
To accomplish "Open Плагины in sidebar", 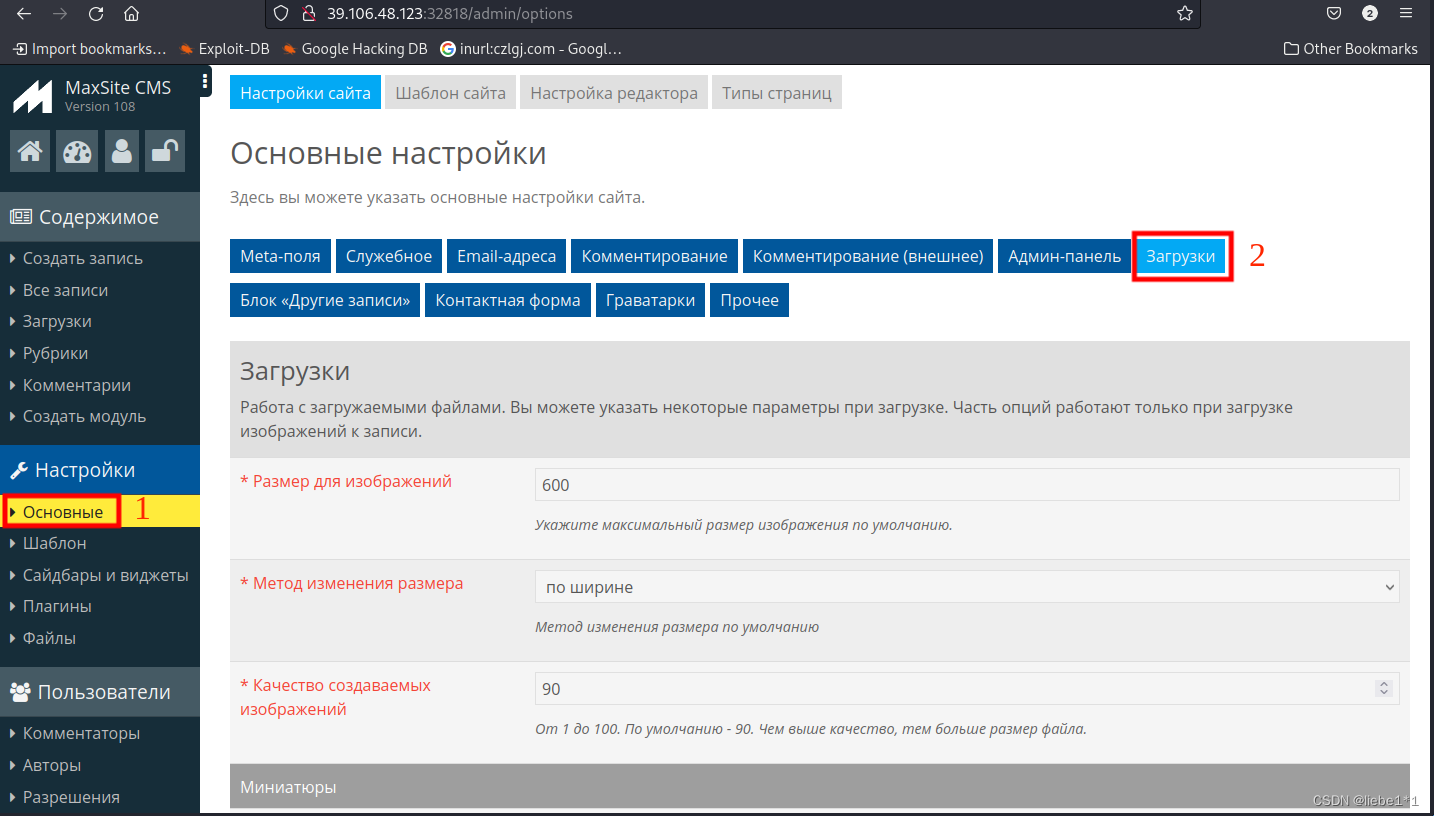I will [x=57, y=606].
